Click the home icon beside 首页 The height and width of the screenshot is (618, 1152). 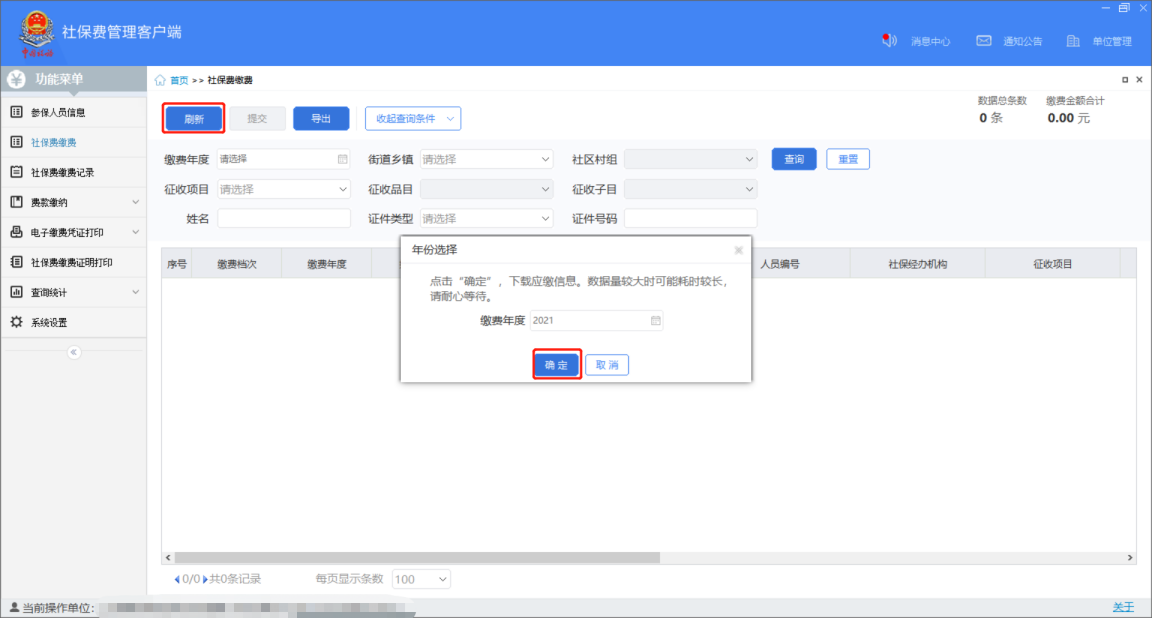pos(160,80)
